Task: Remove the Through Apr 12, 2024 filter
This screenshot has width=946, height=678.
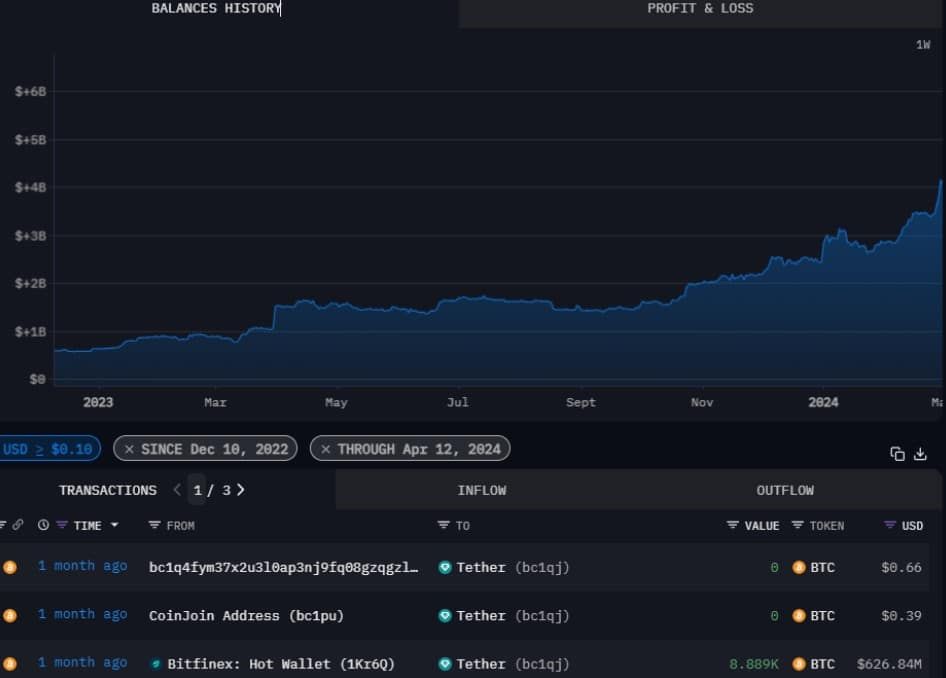Action: click(x=326, y=449)
